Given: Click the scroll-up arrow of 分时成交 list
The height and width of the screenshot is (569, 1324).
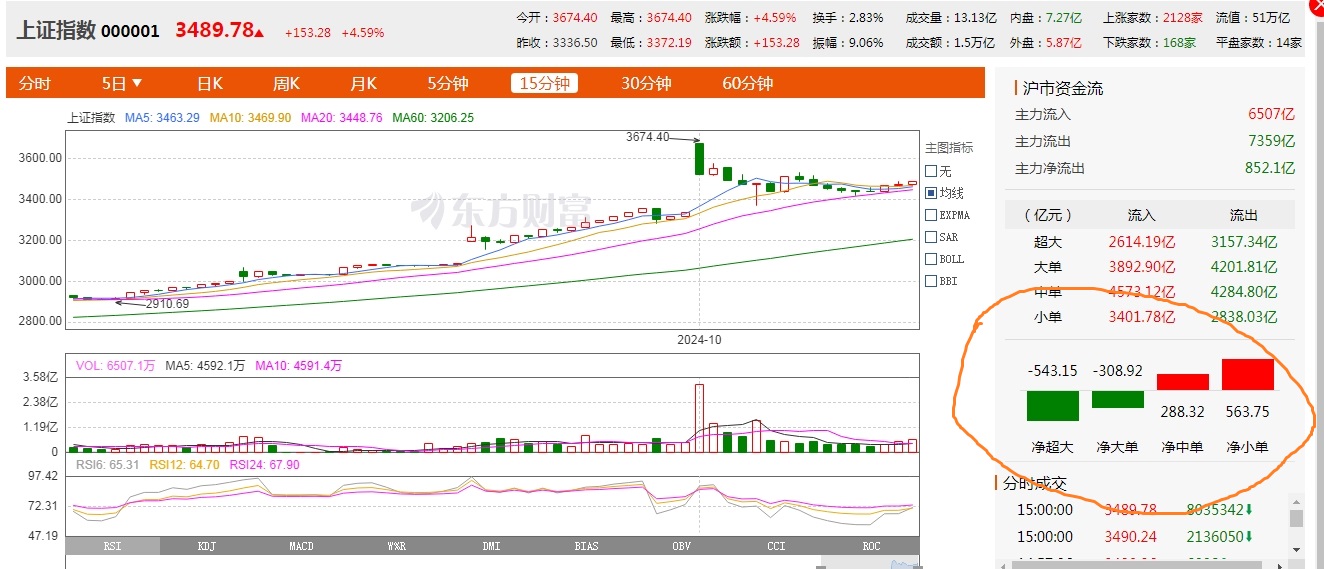Looking at the screenshot, I should pos(1296,503).
